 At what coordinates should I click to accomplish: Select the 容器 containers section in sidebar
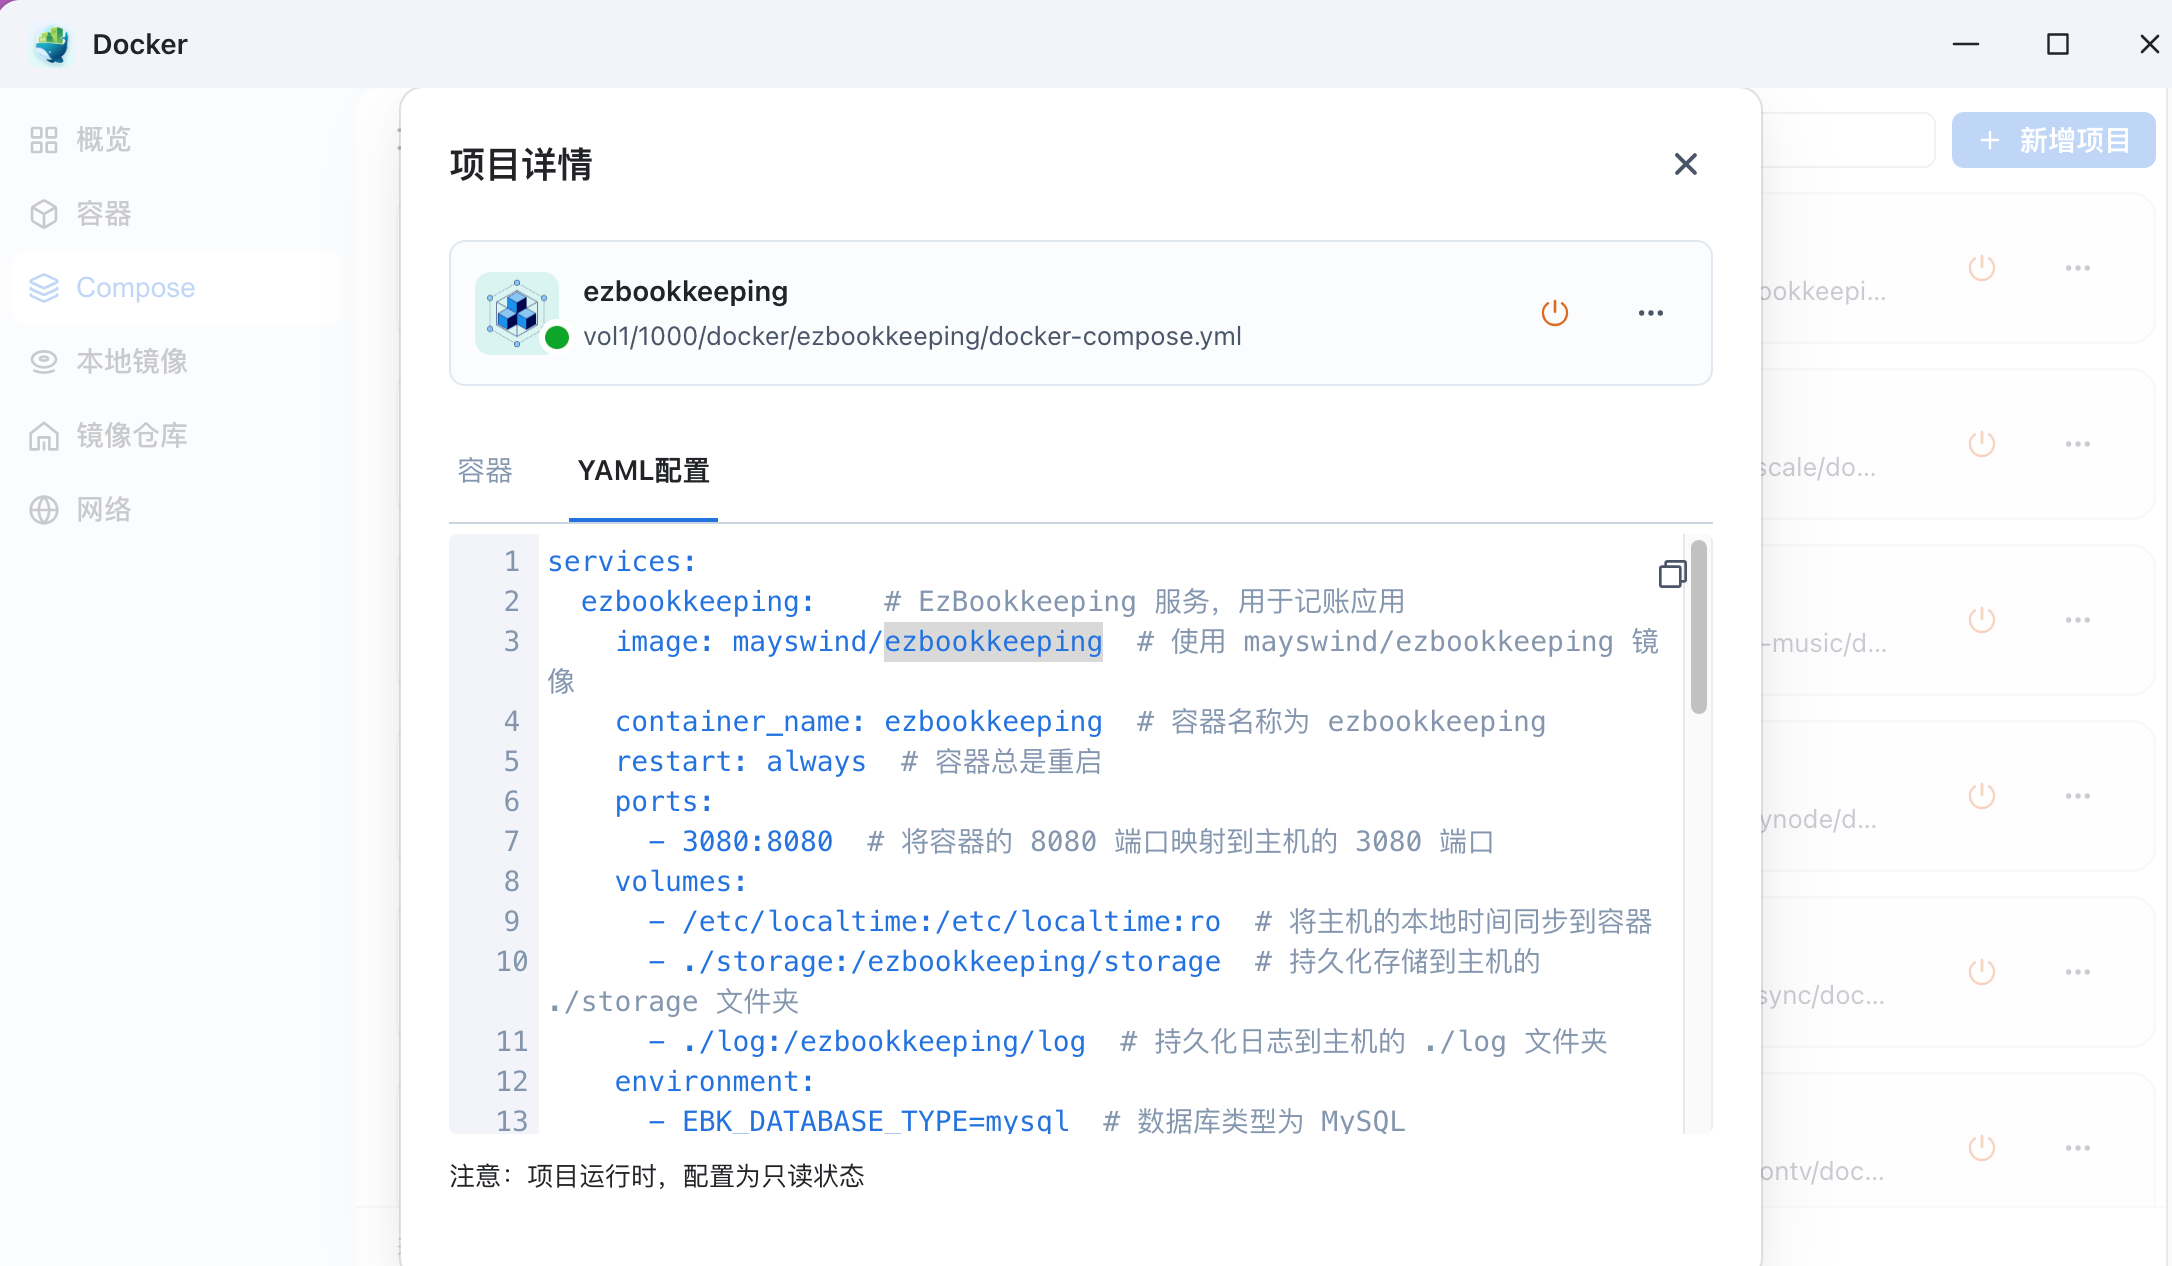pyautogui.click(x=103, y=213)
